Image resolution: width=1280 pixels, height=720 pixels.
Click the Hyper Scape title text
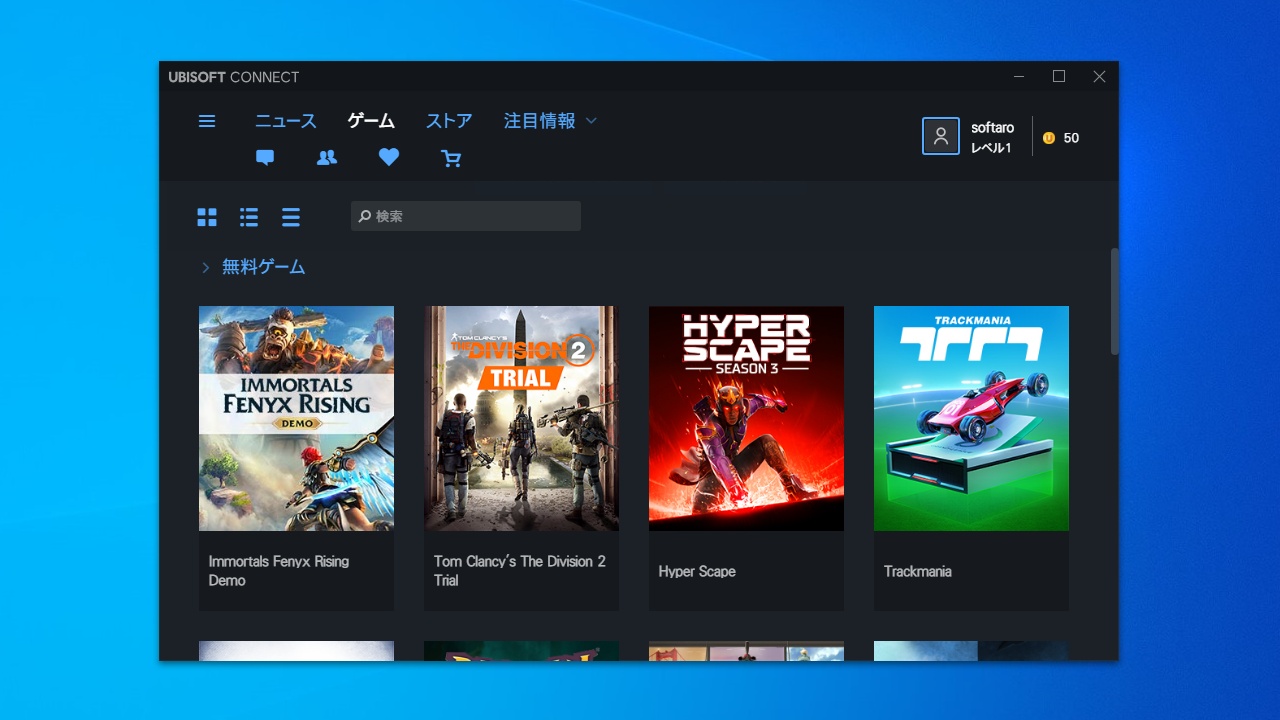697,571
